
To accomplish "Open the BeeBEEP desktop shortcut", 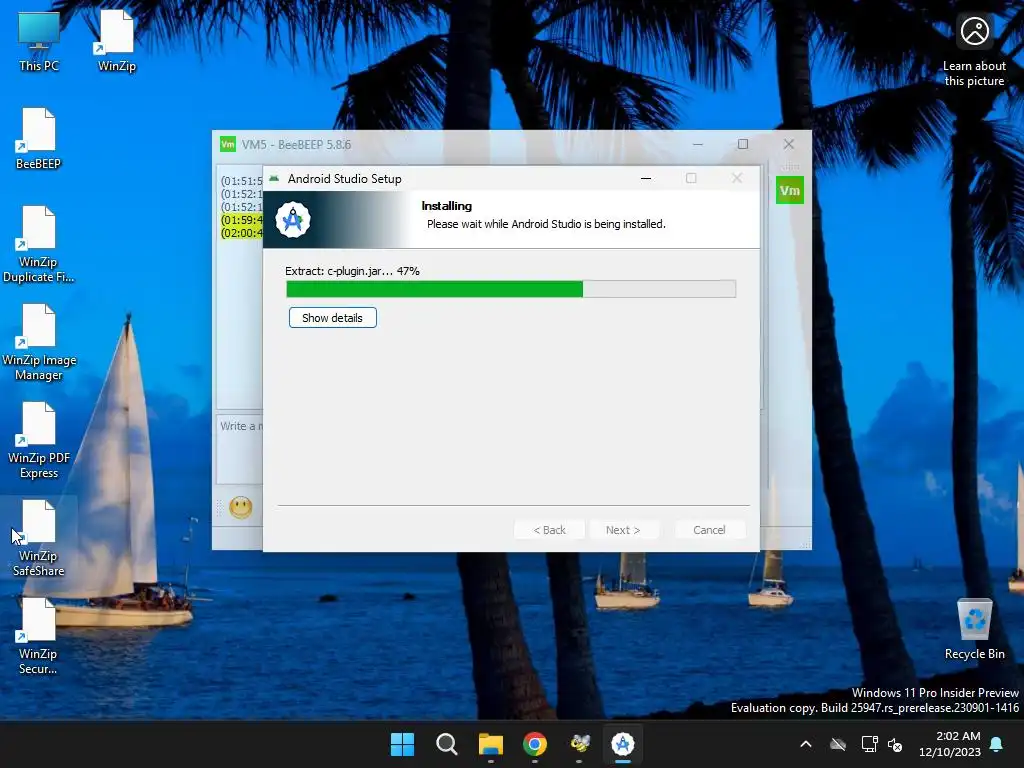I will click(39, 138).
